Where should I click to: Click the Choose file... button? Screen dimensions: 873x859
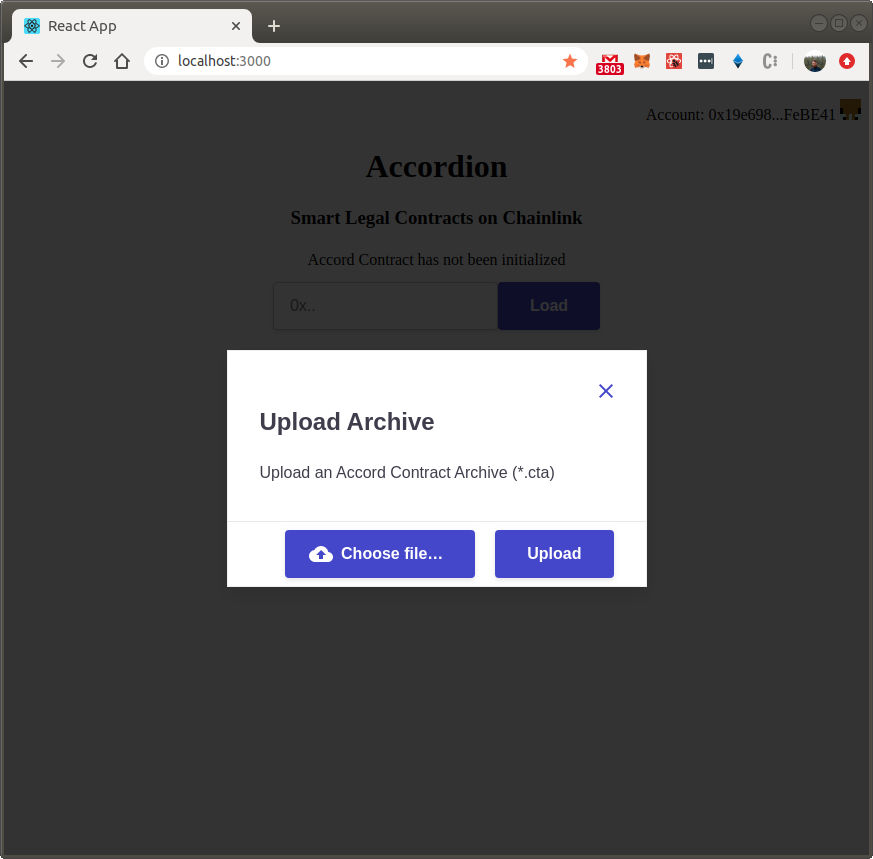coord(380,553)
